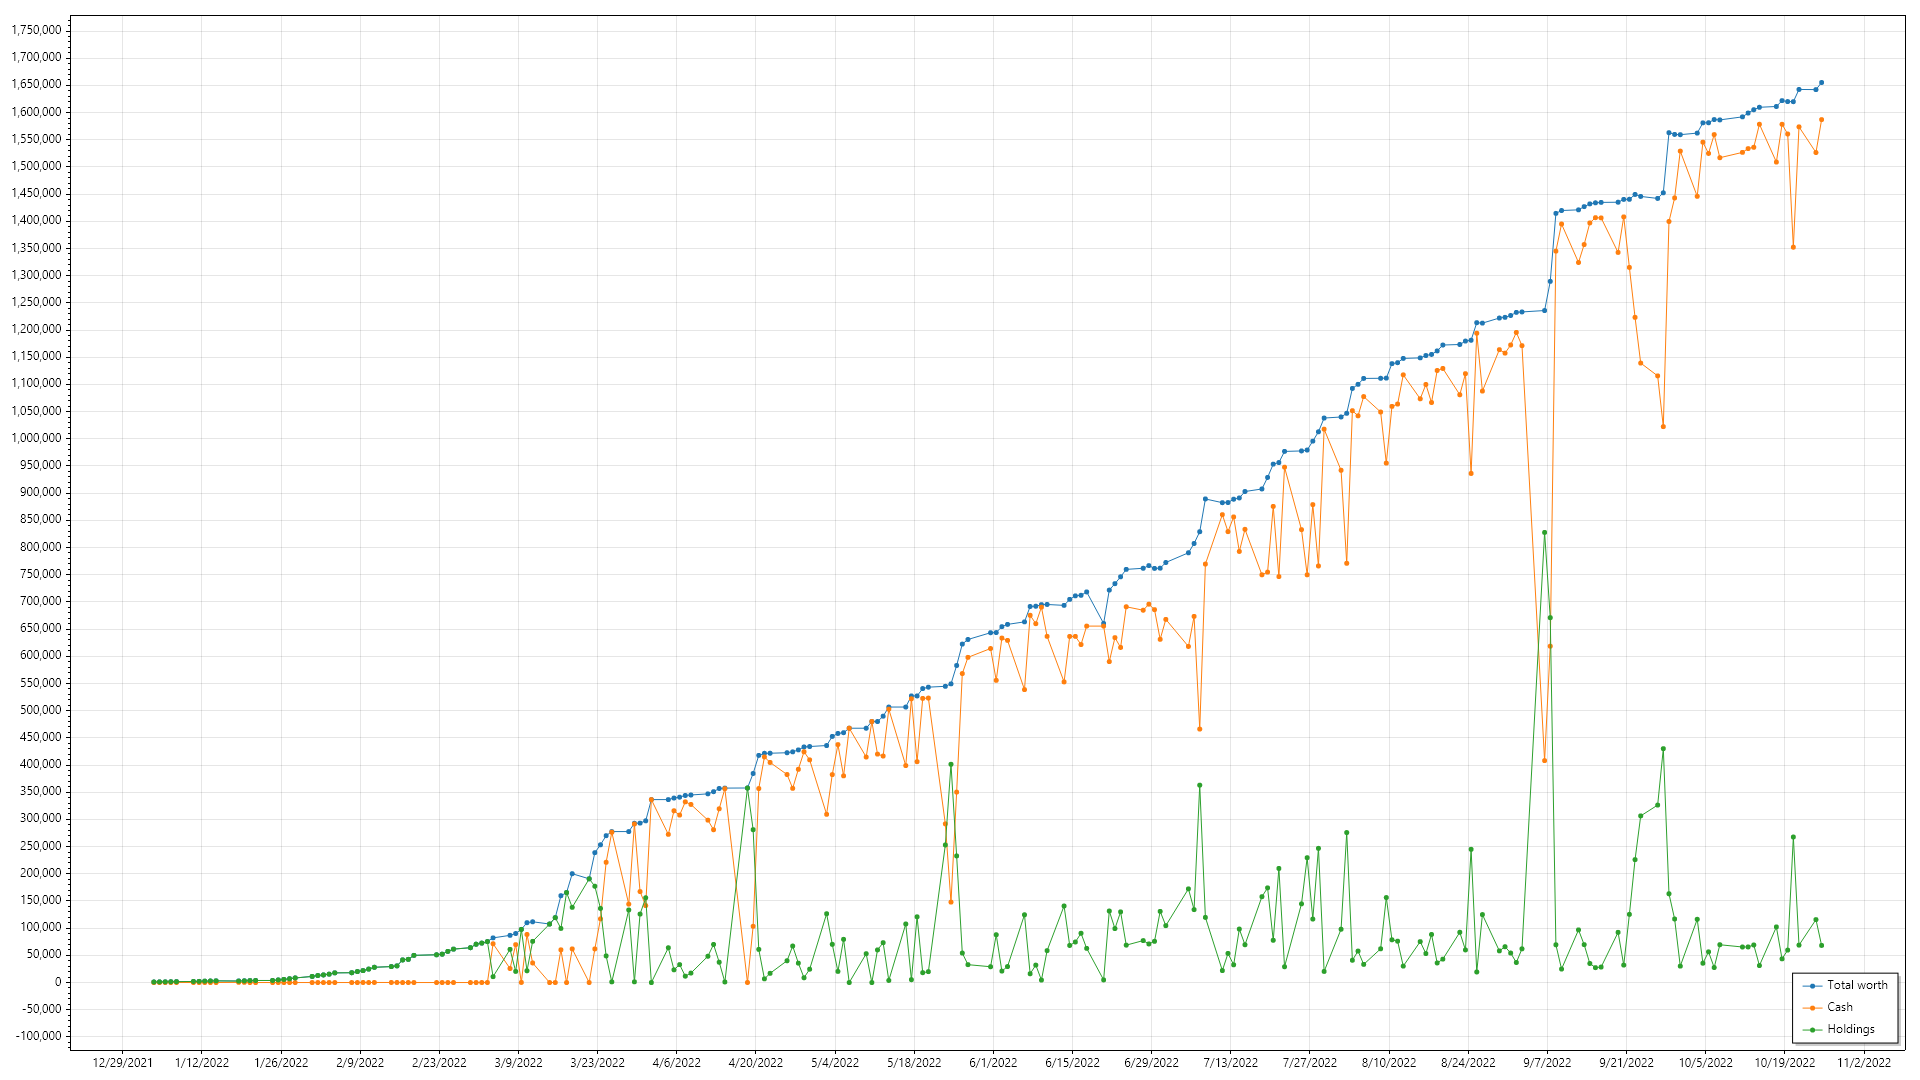Click the 6/29/2022 date axis label

[x=1152, y=1063]
